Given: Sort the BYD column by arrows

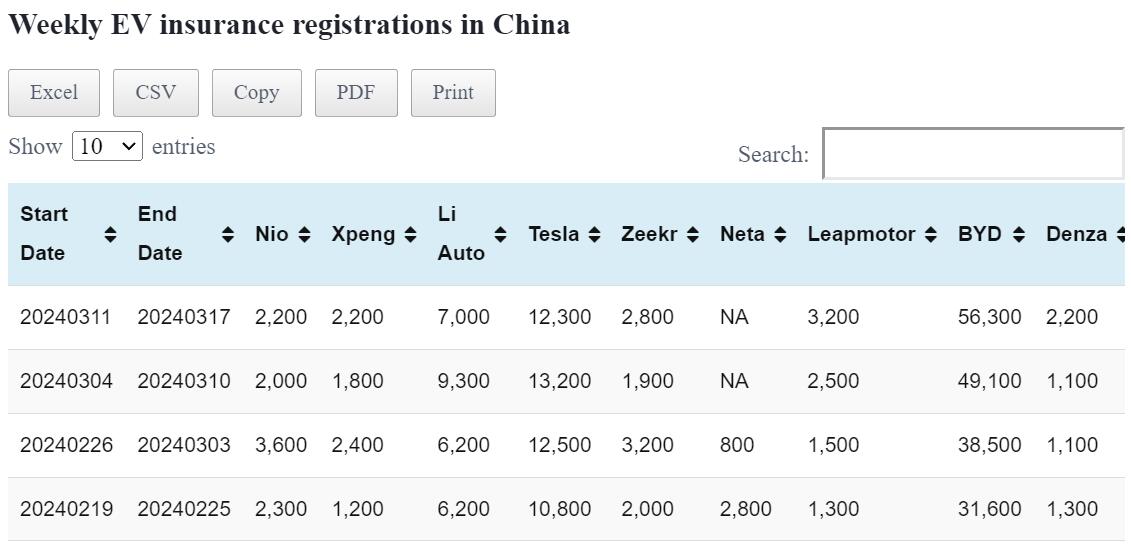Looking at the screenshot, I should pos(1019,234).
